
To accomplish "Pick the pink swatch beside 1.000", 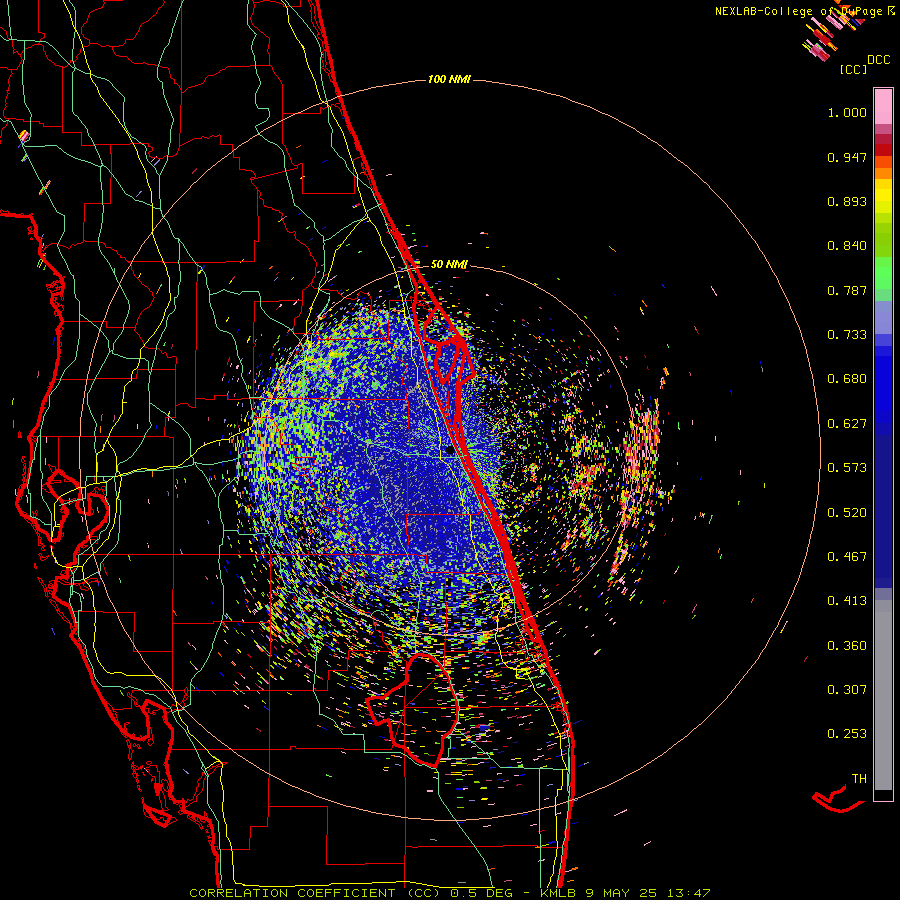I will tap(883, 107).
